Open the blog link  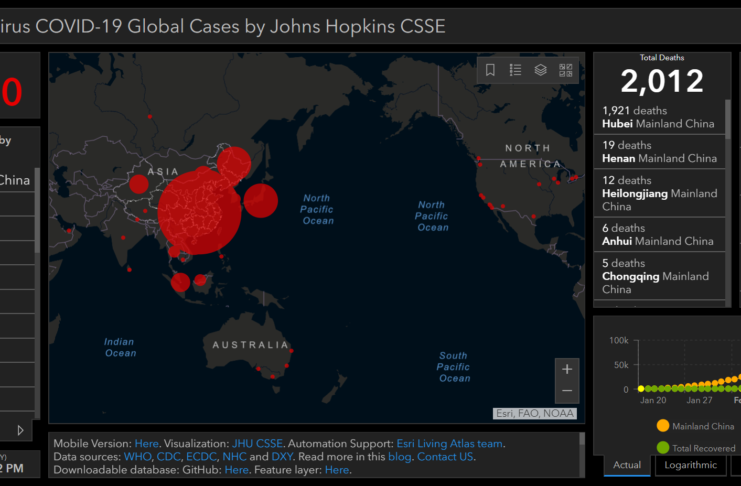pyautogui.click(x=400, y=457)
